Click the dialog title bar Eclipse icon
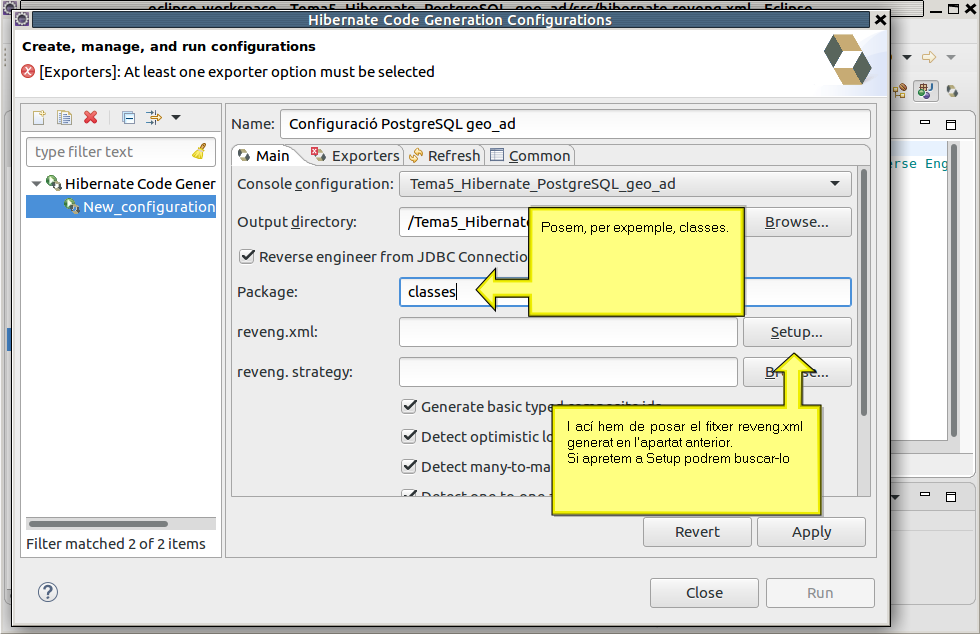Viewport: 980px width, 634px height. (22, 19)
